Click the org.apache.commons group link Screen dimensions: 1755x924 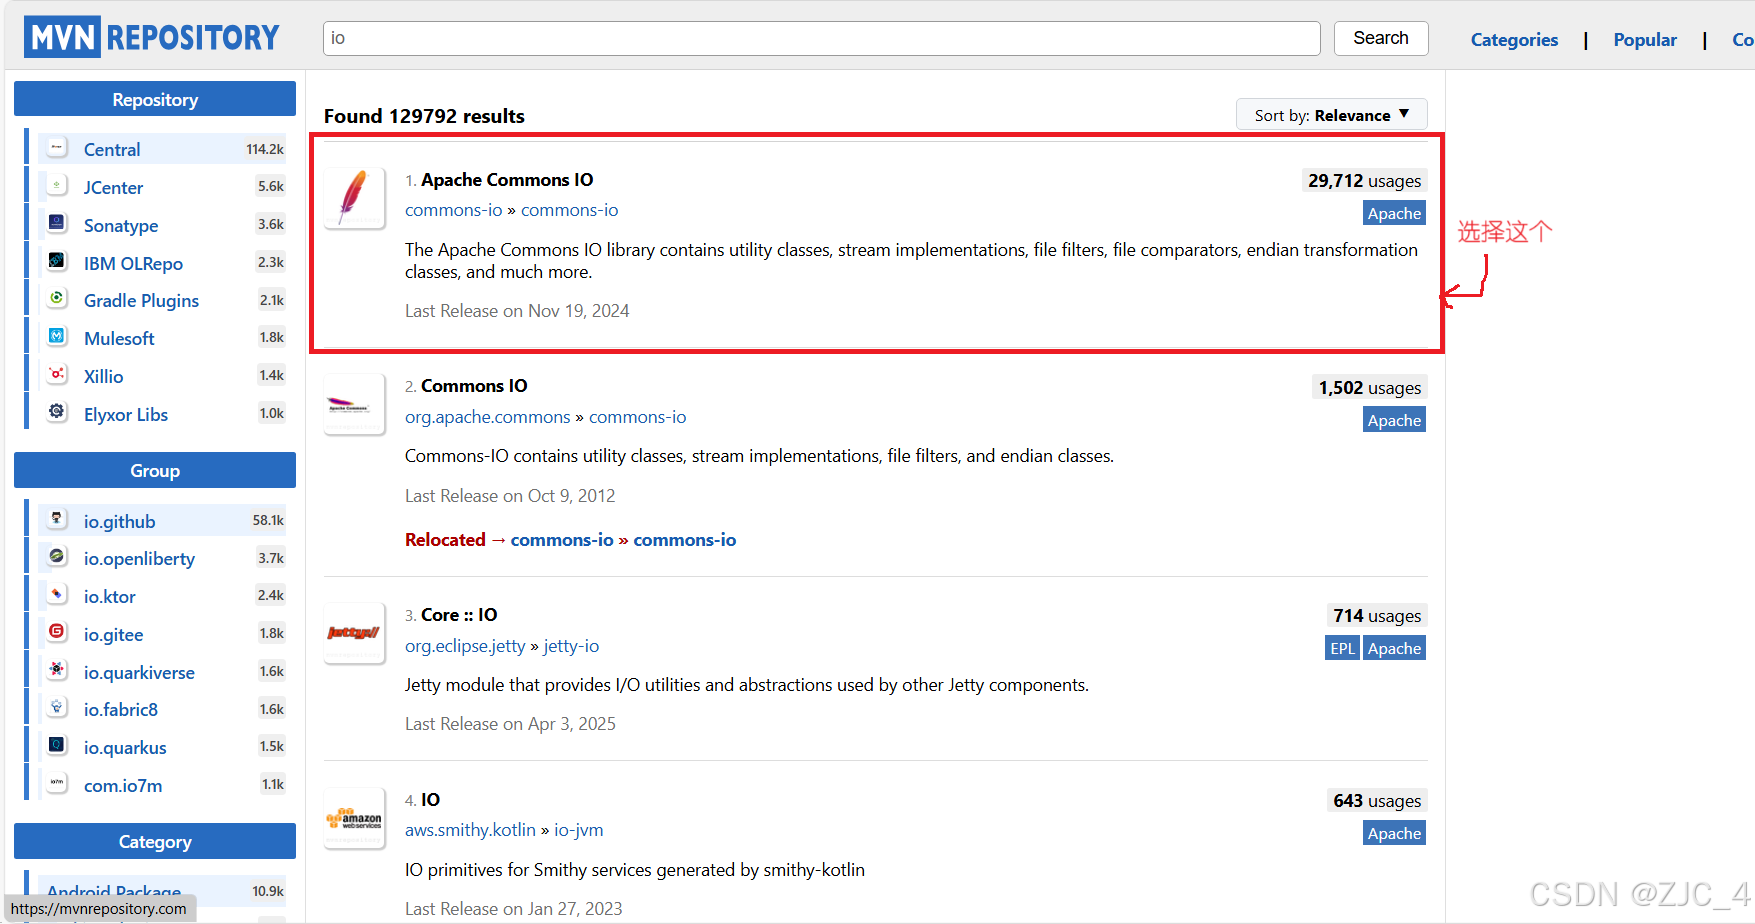coord(487,417)
